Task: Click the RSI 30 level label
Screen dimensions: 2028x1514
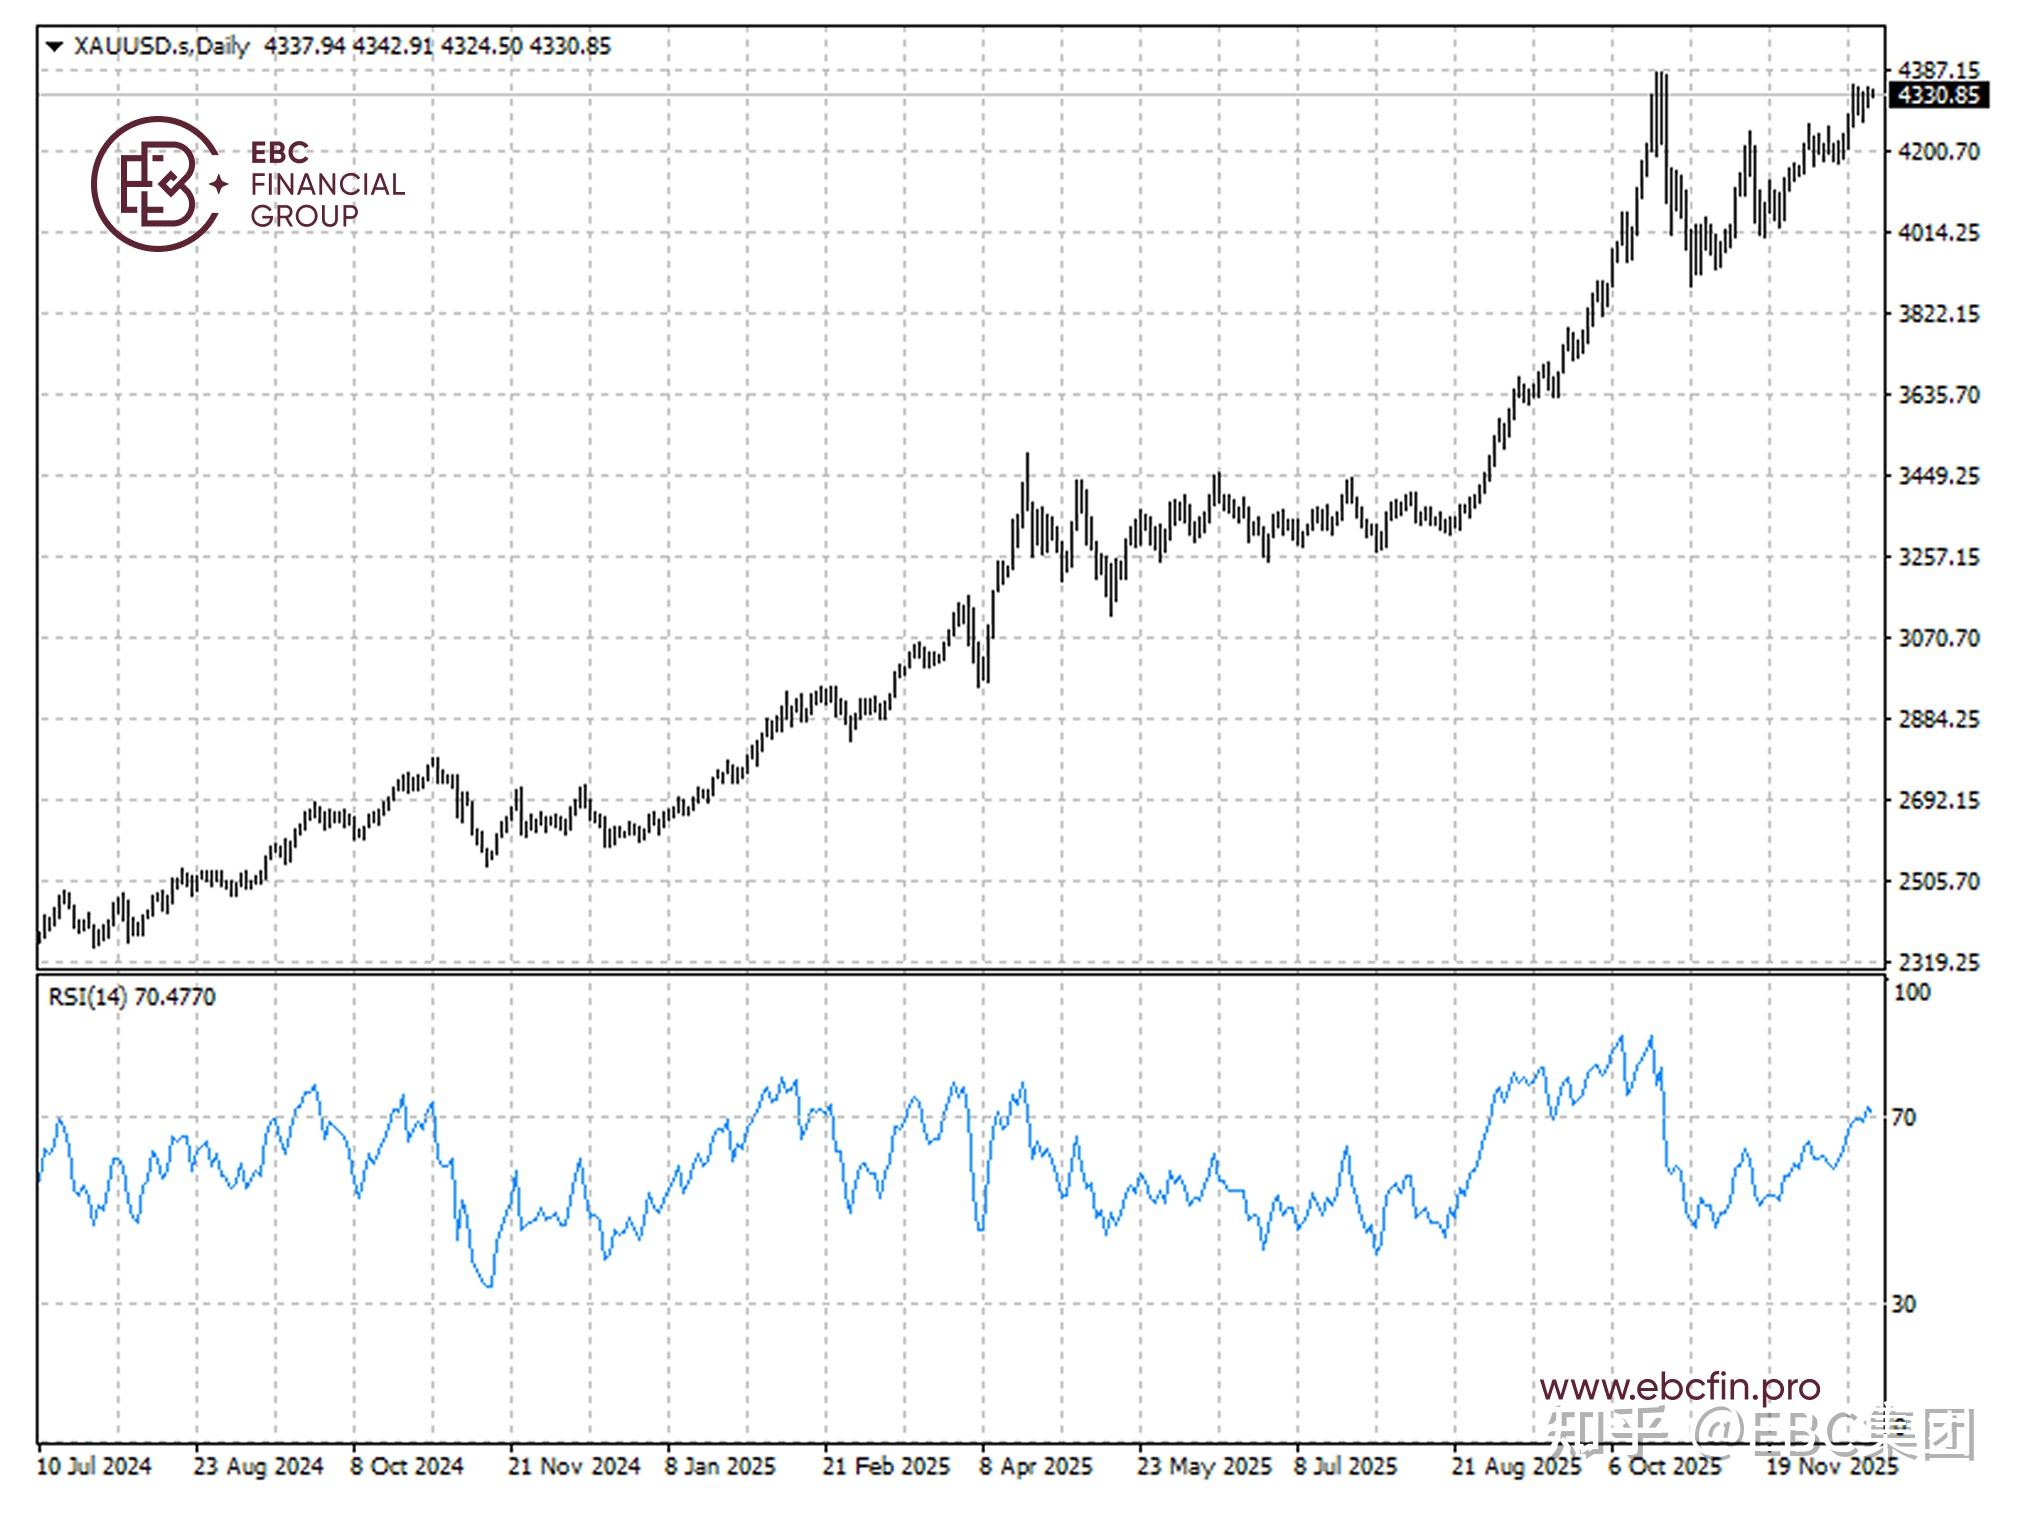Action: tap(1904, 1304)
